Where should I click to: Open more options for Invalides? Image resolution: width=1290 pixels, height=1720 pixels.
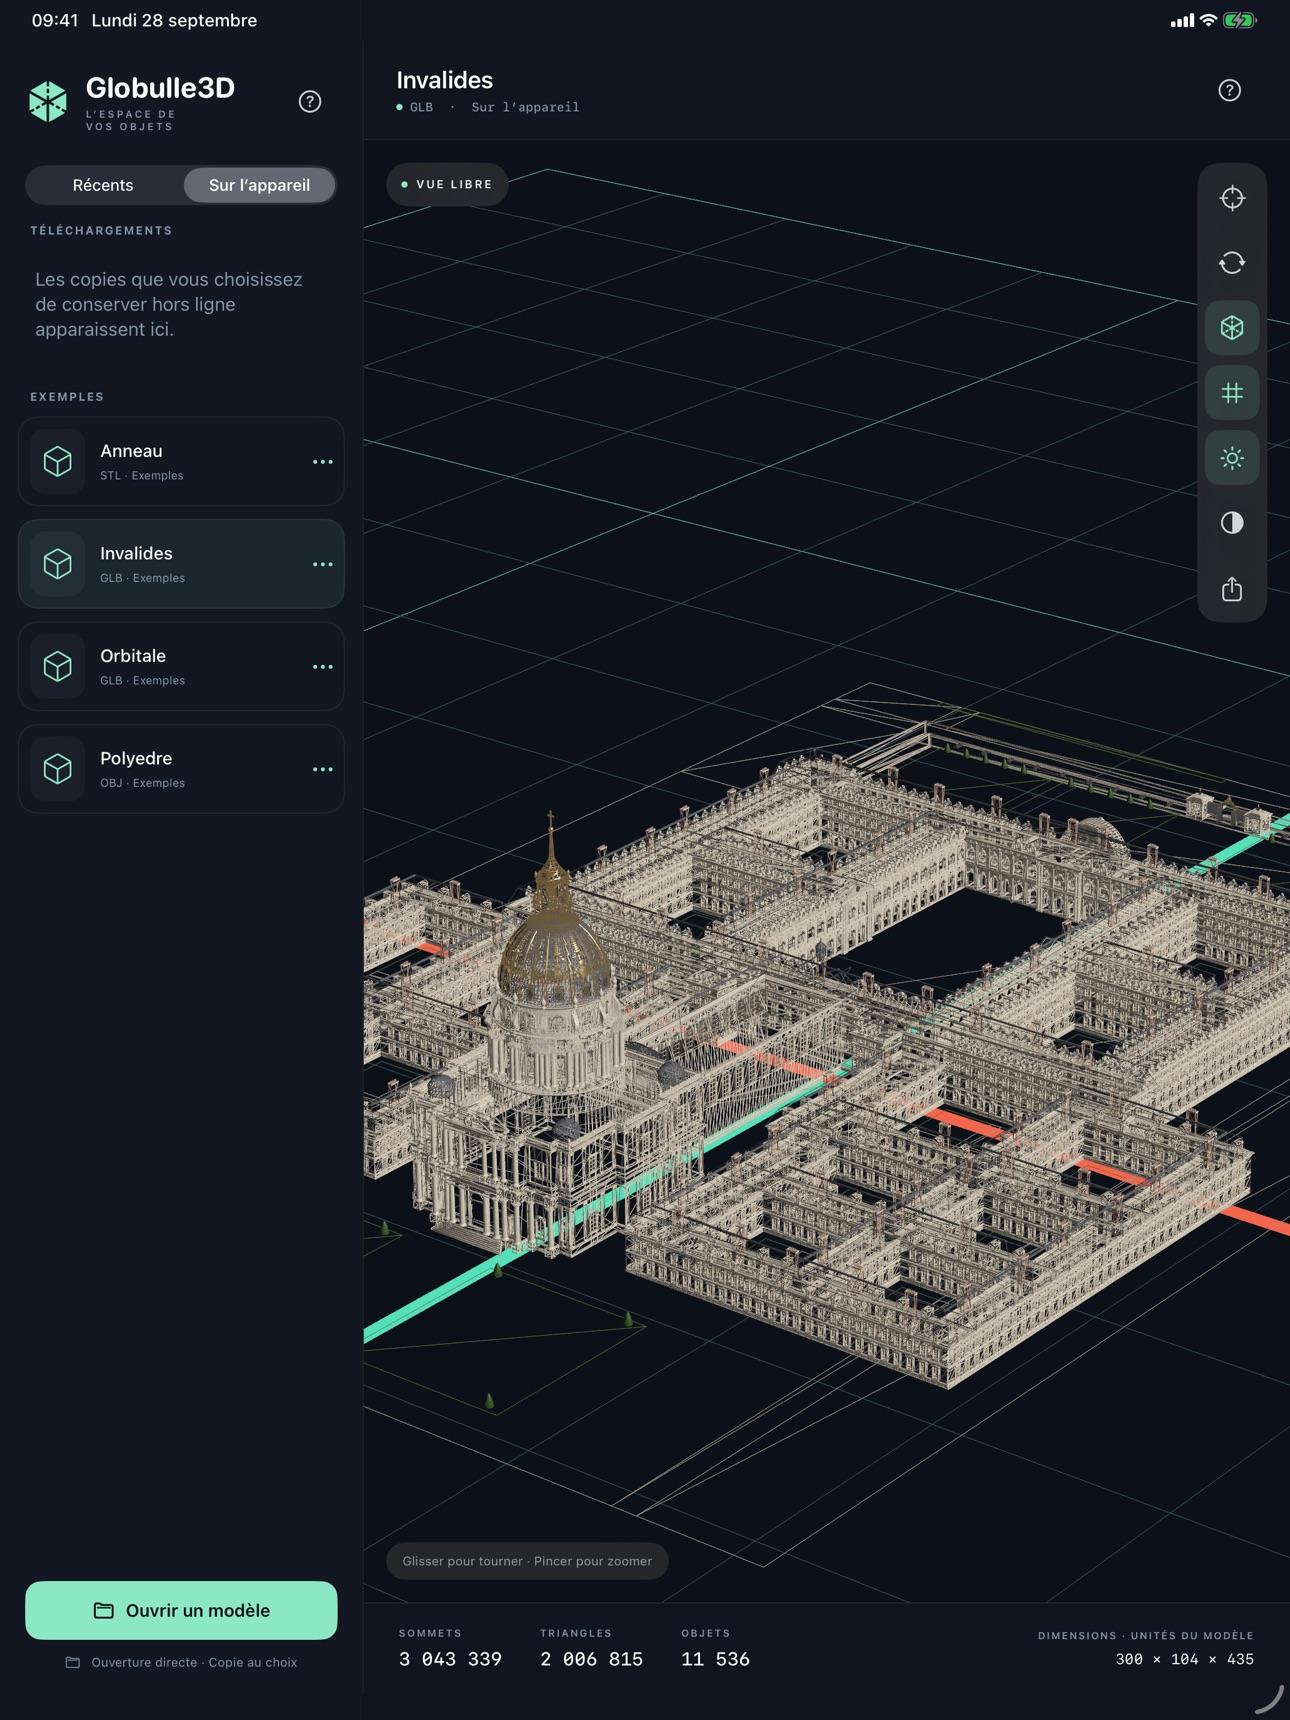[x=322, y=565]
